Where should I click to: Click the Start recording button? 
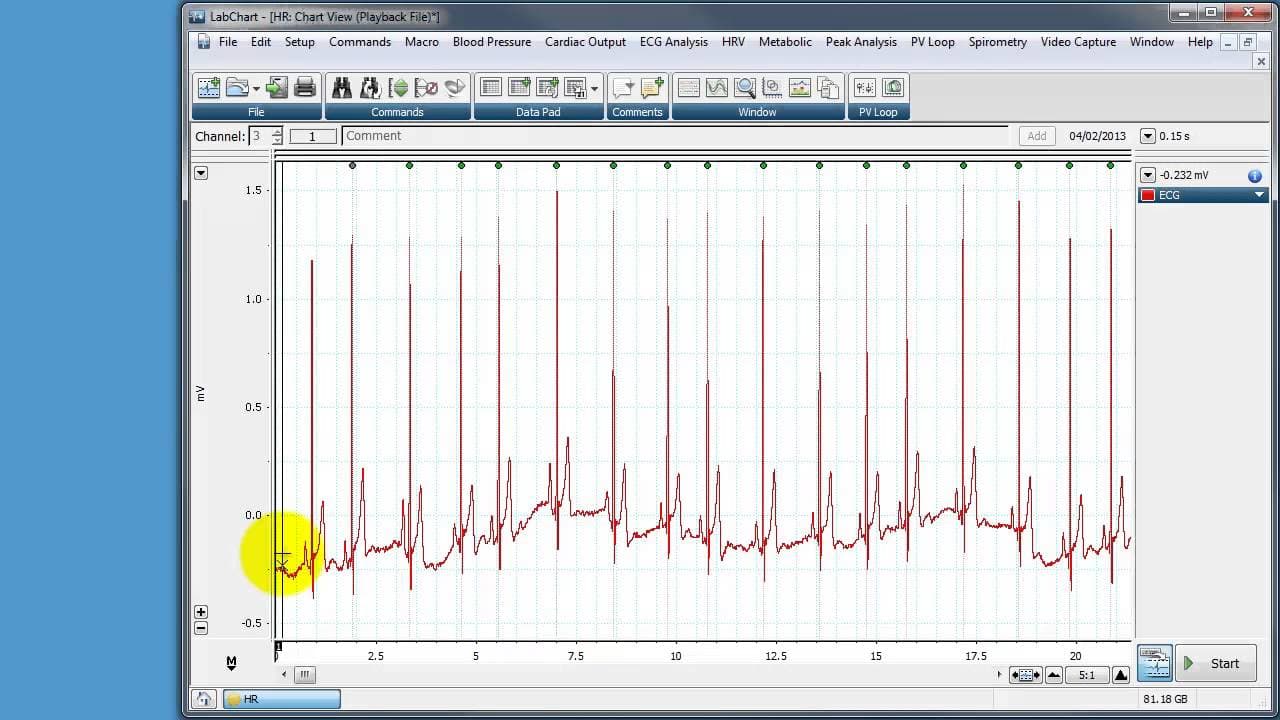click(1215, 663)
